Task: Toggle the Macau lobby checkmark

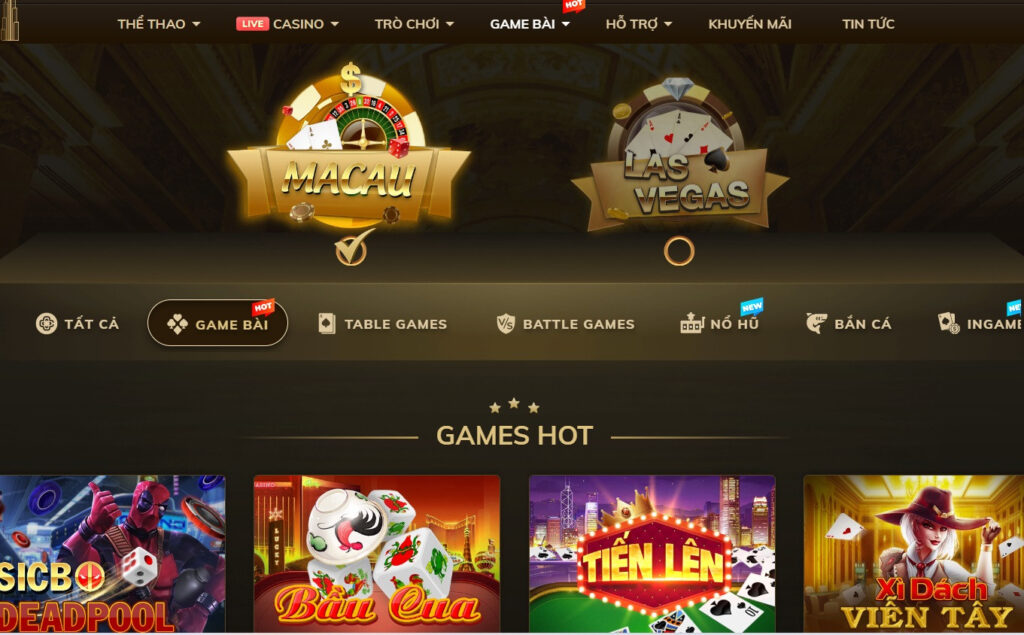Action: coord(353,248)
